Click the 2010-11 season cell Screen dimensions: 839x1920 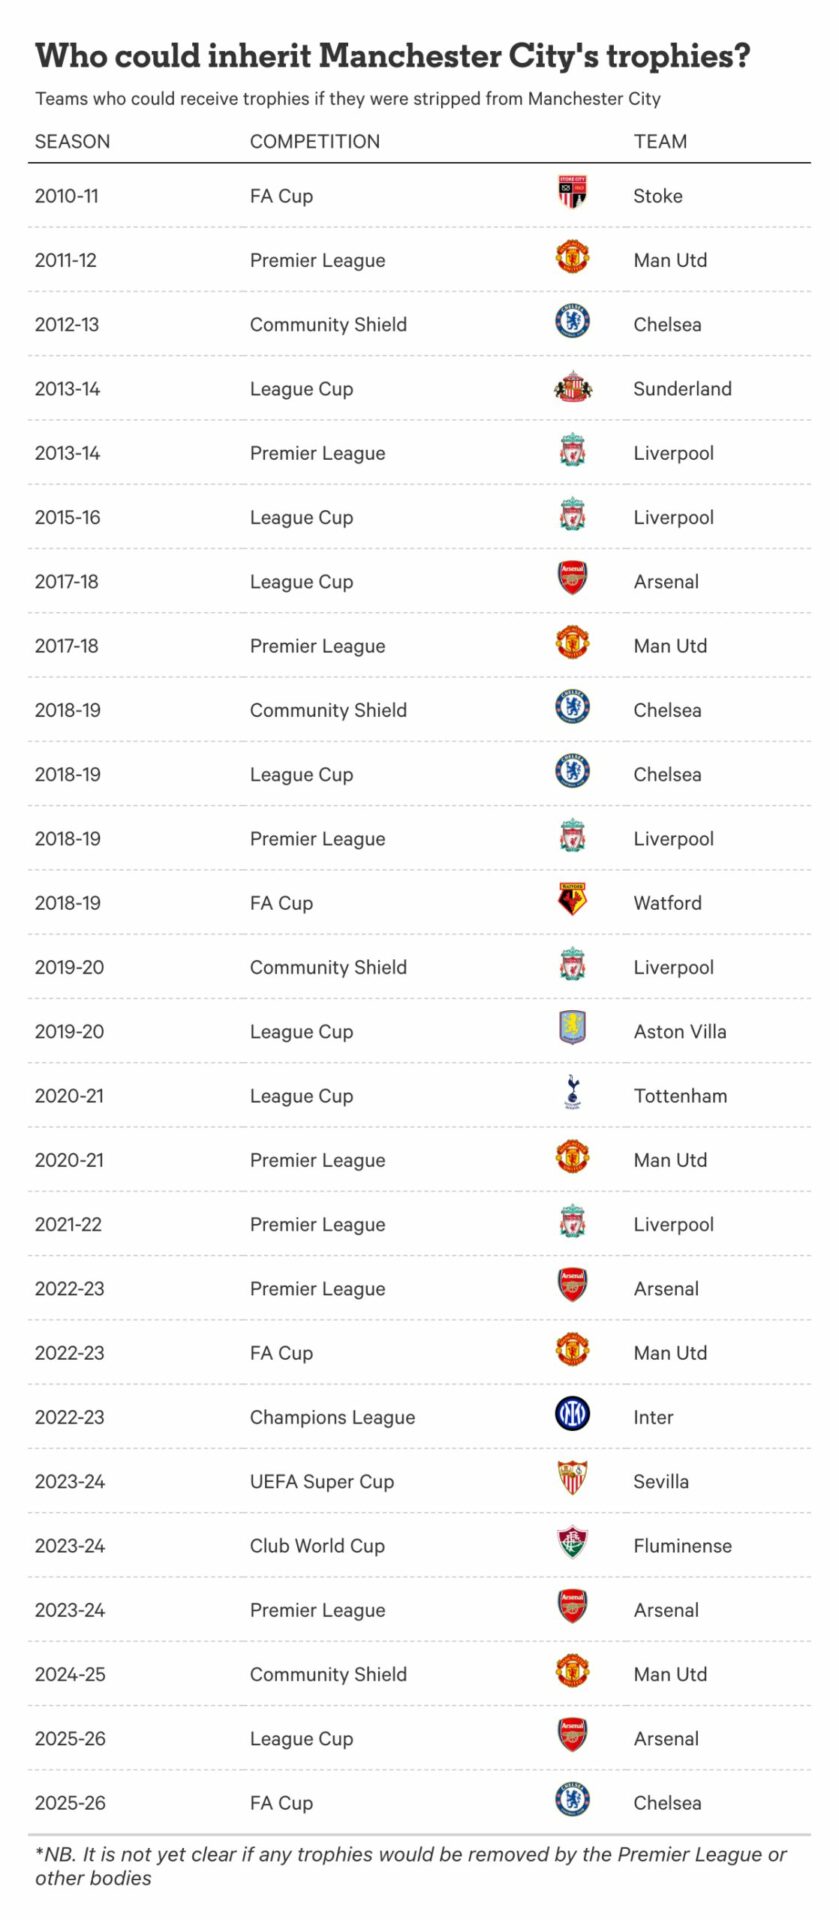(x=67, y=196)
